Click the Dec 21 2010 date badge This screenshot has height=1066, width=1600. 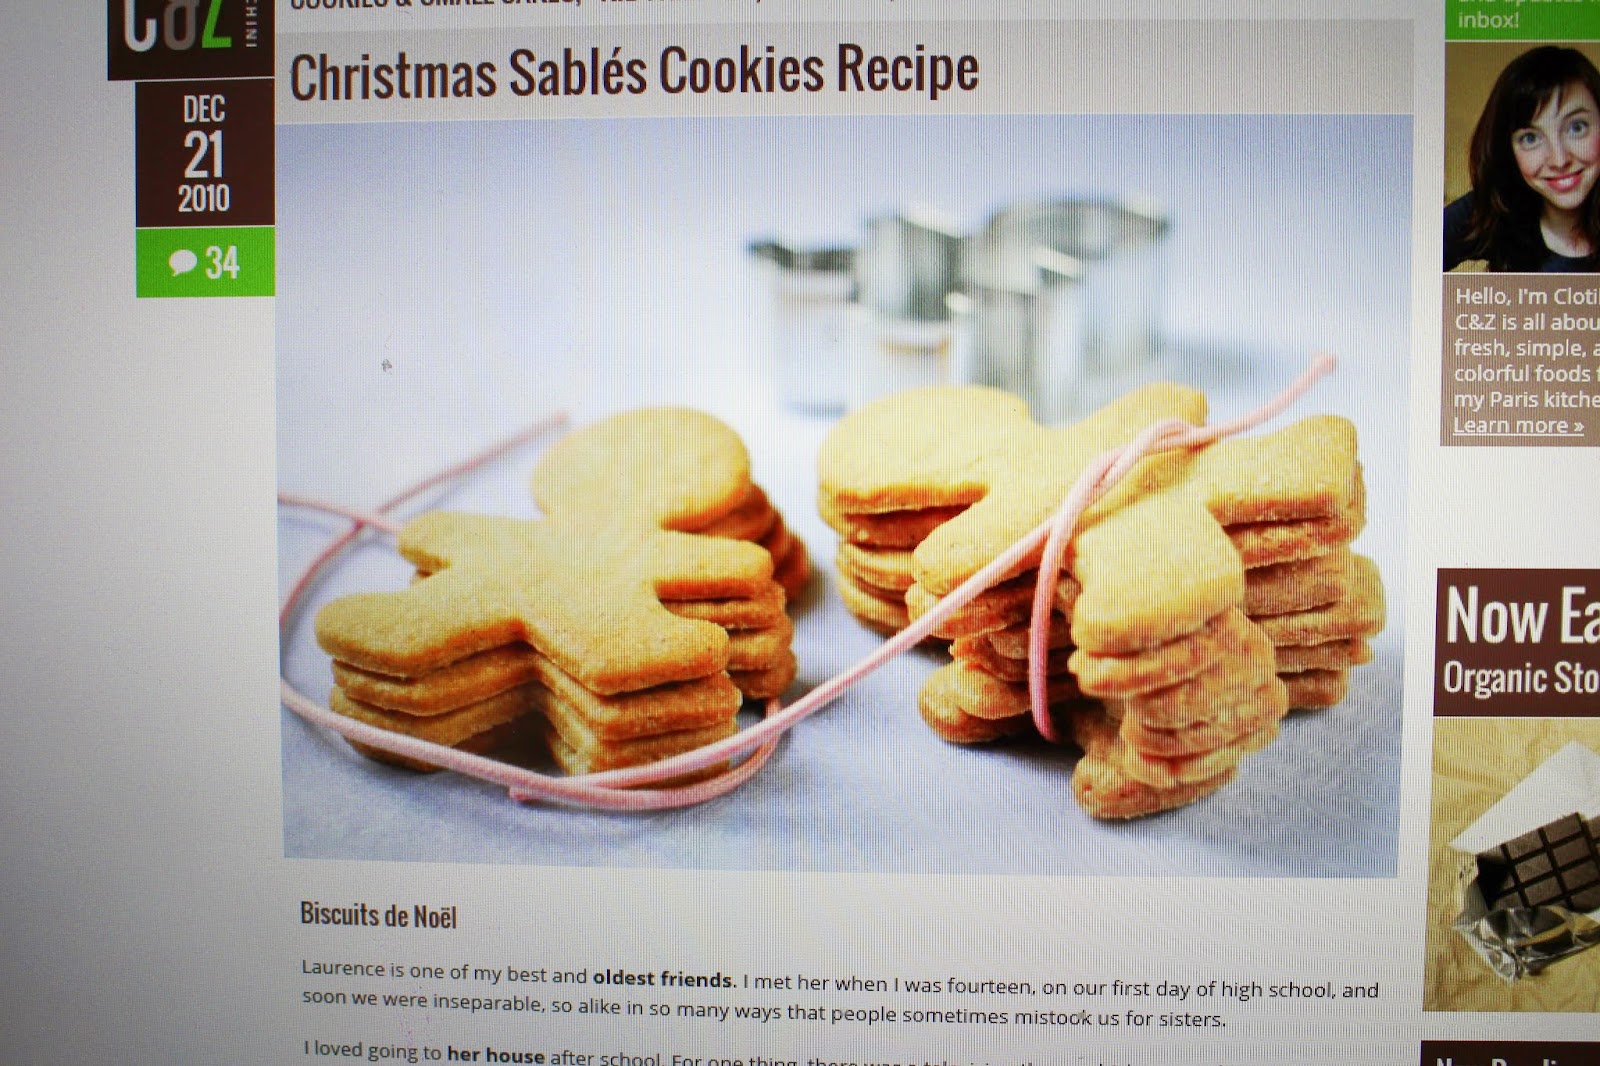point(205,153)
